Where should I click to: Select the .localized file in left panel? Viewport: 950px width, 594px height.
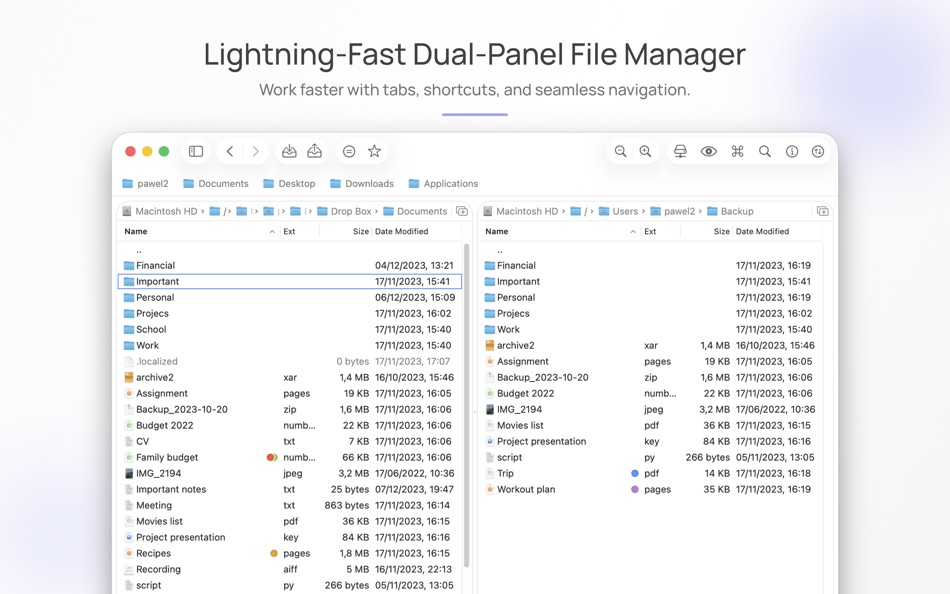point(290,361)
